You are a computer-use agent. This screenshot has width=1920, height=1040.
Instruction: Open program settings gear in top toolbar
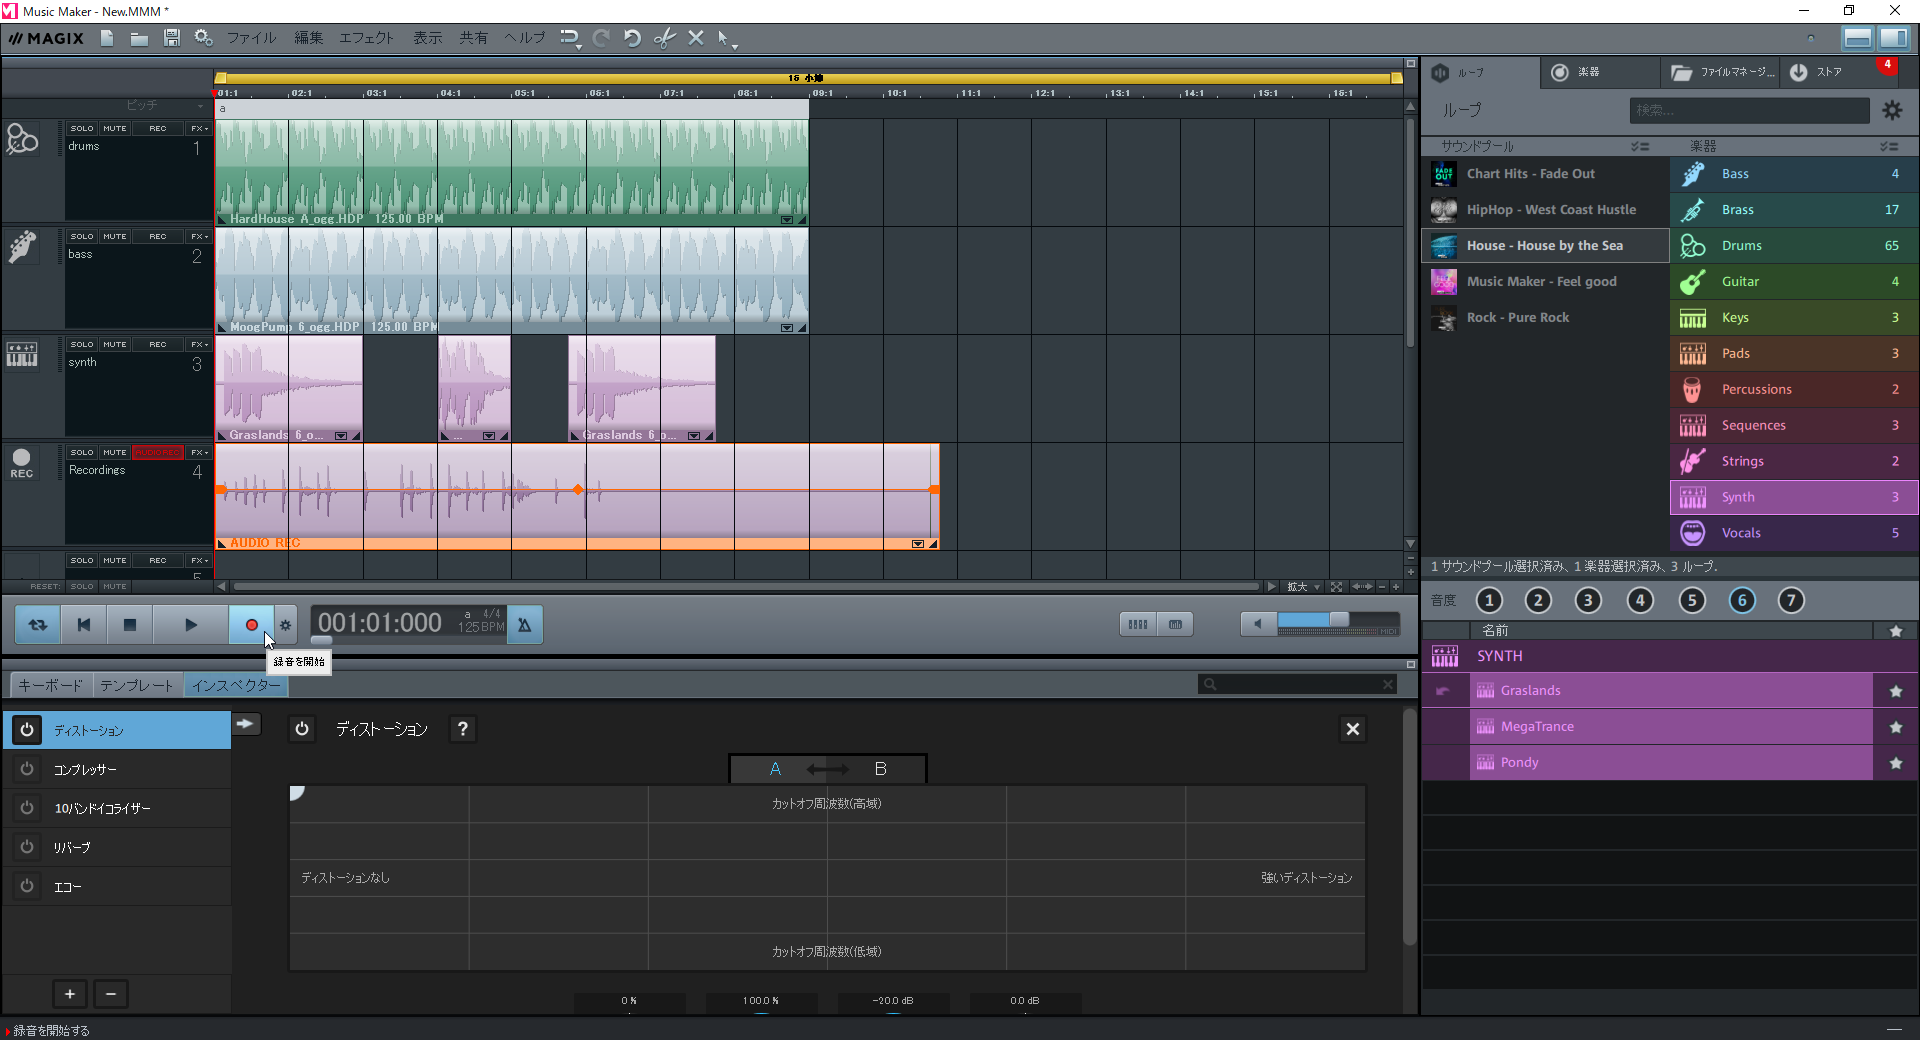coord(204,38)
